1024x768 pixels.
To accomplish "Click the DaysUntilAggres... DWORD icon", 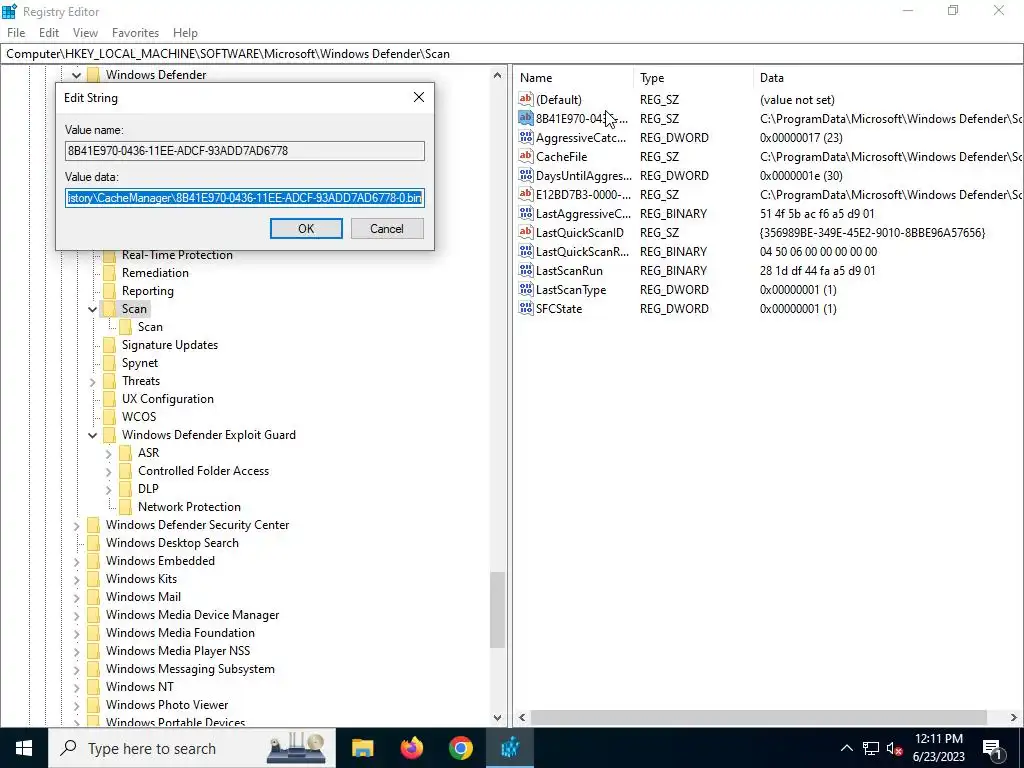I will 526,175.
